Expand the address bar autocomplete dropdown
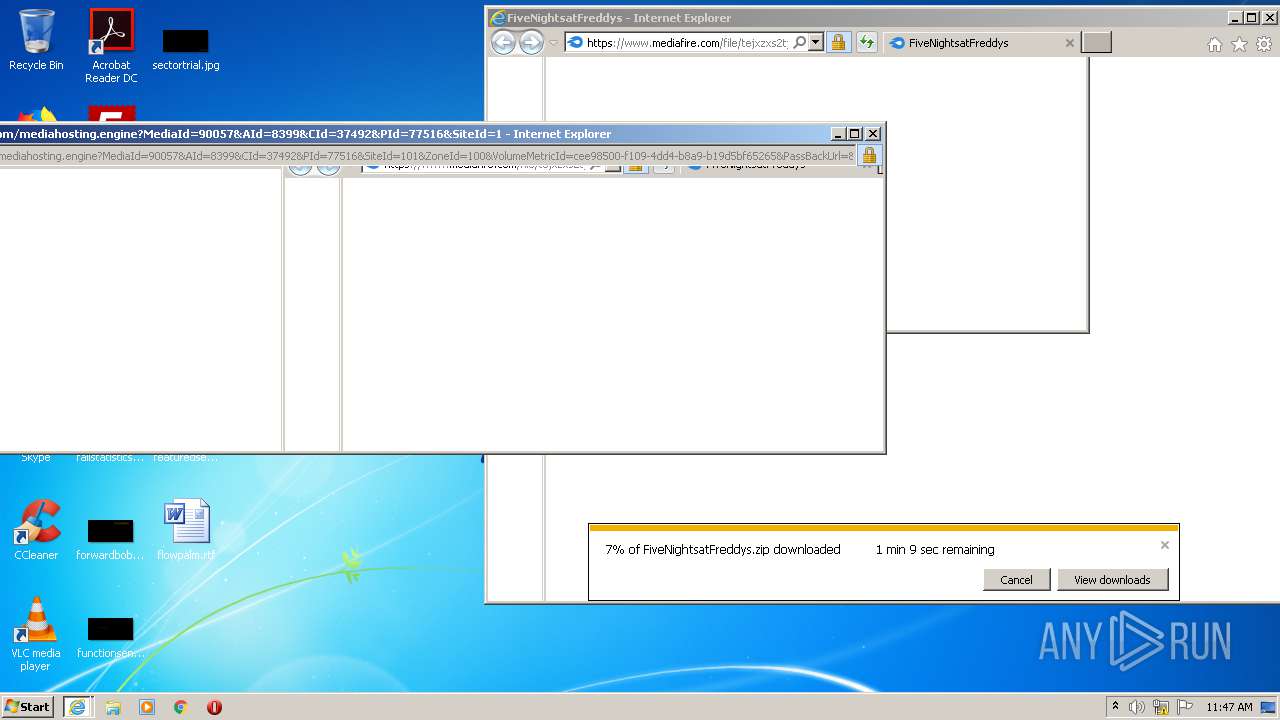The width and height of the screenshot is (1280, 720). point(816,42)
